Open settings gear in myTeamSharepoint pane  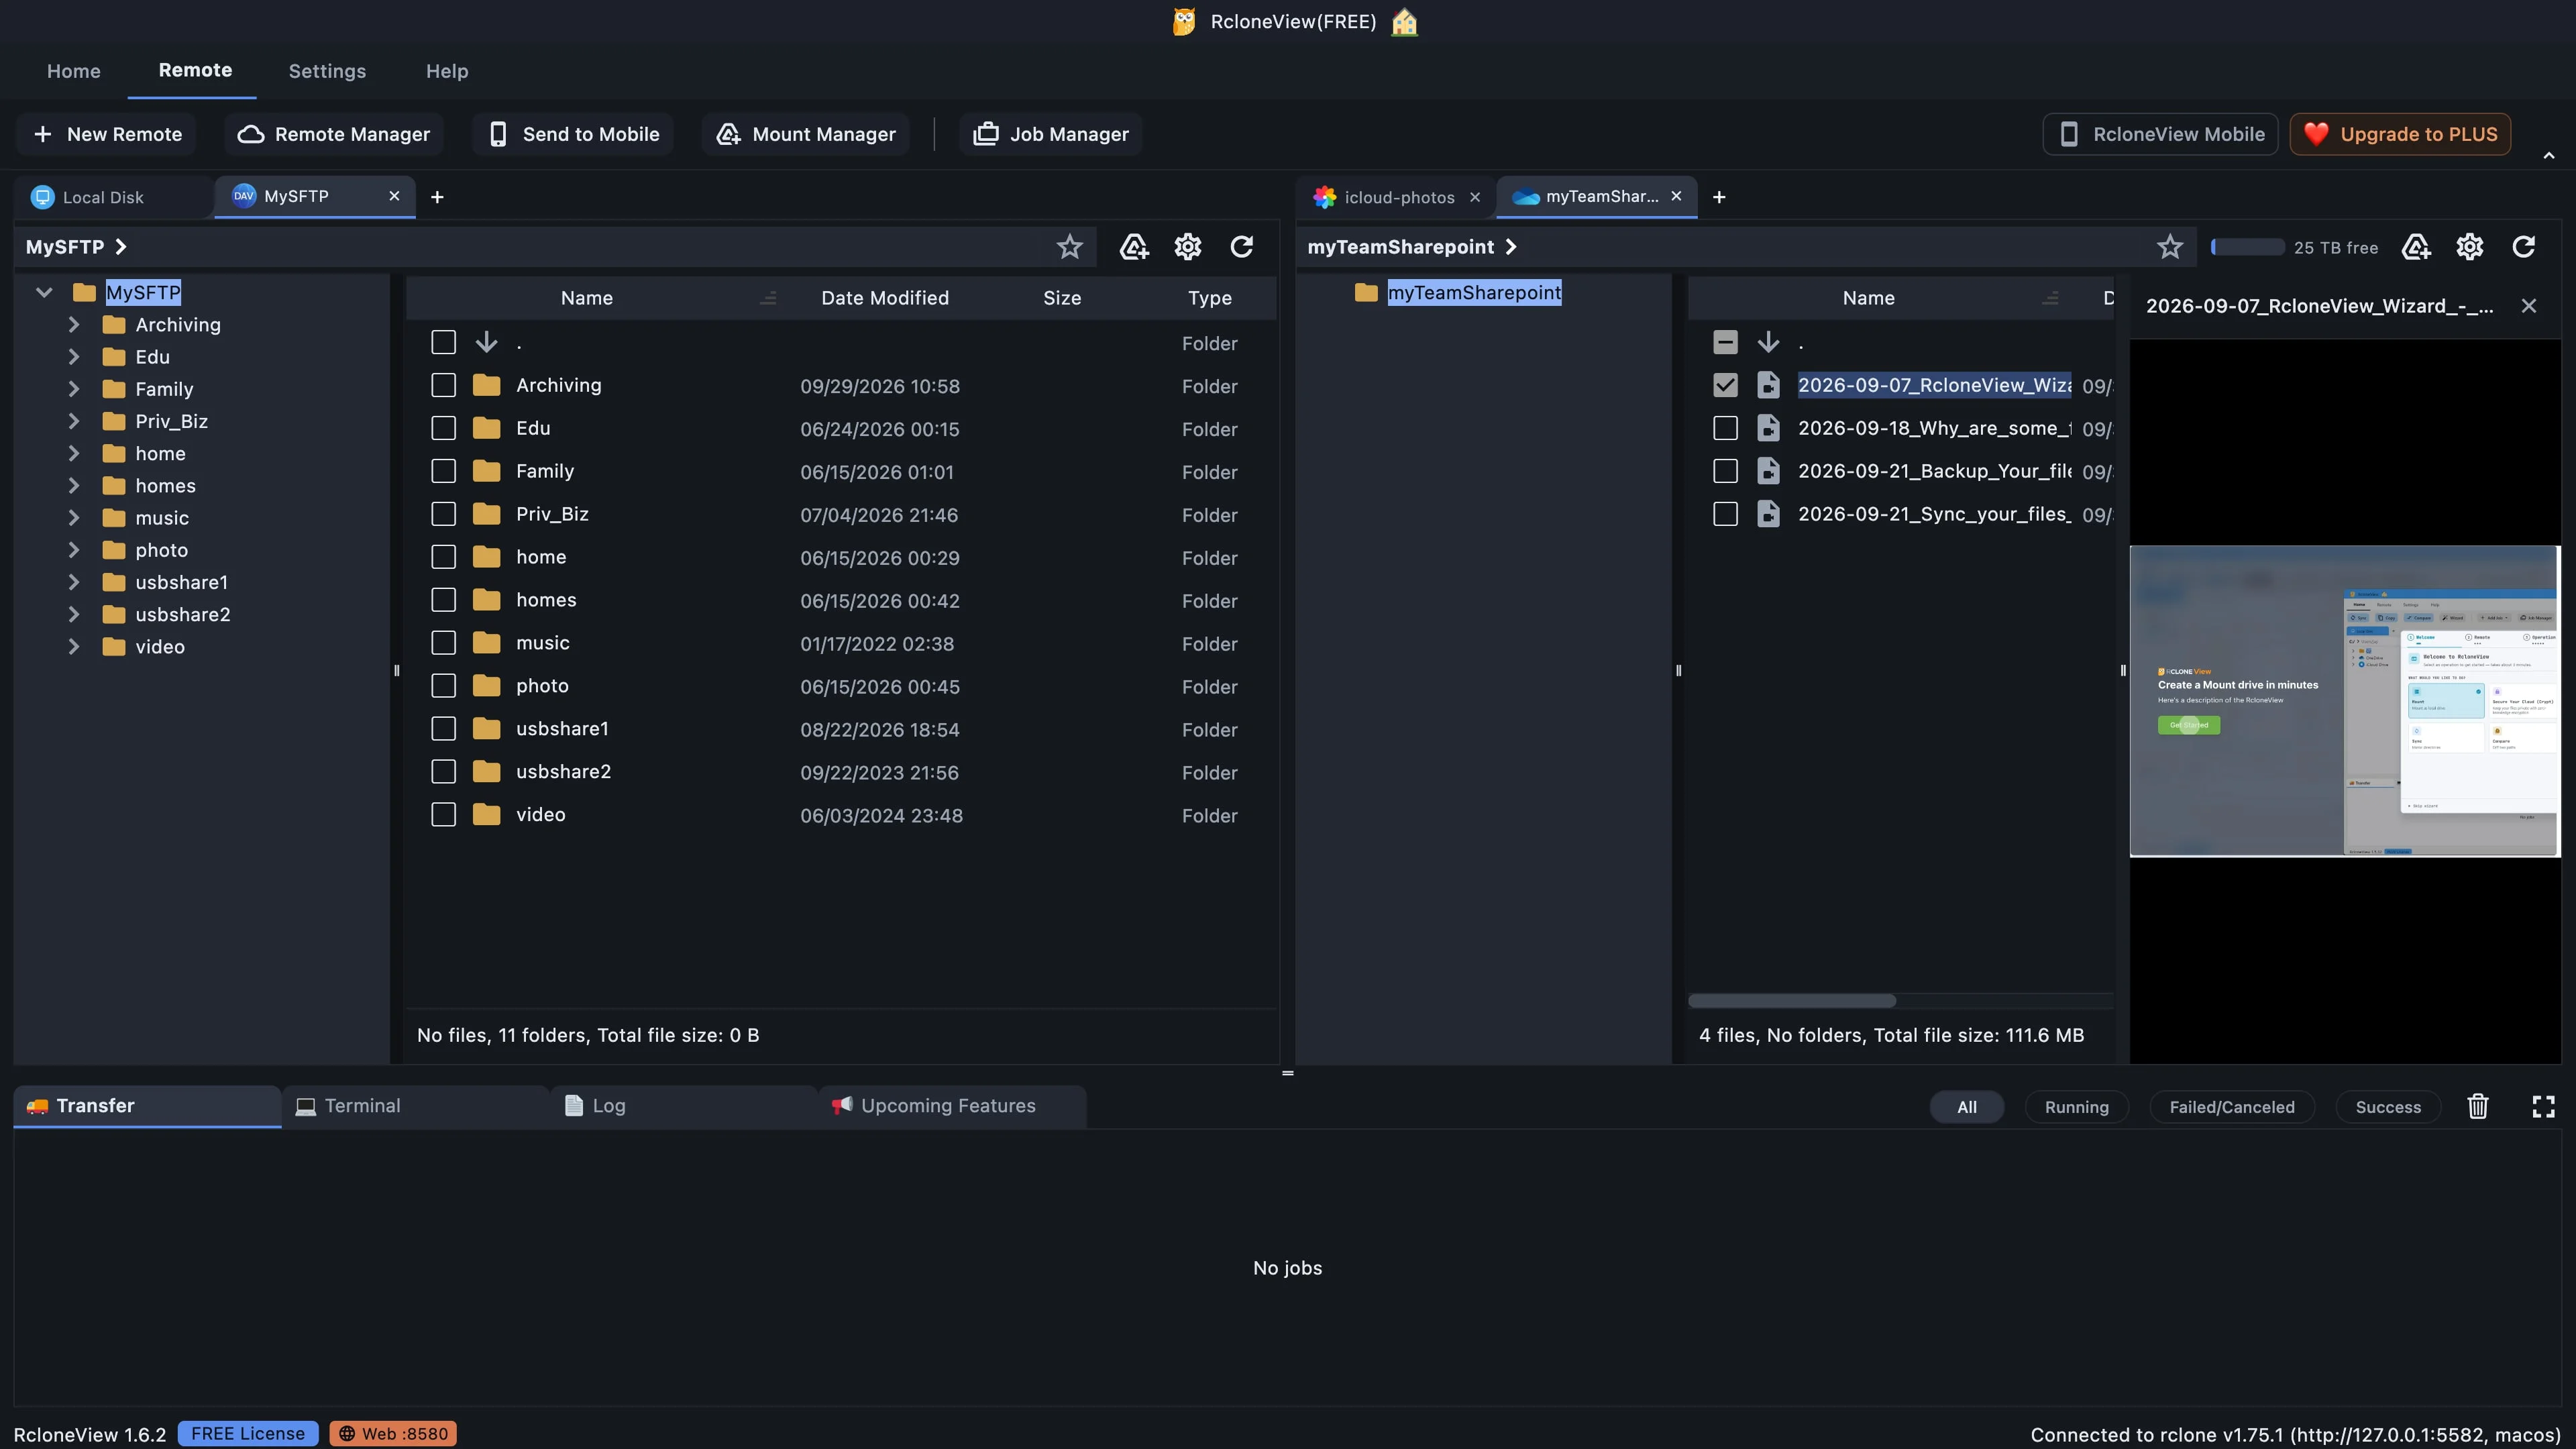tap(2470, 247)
